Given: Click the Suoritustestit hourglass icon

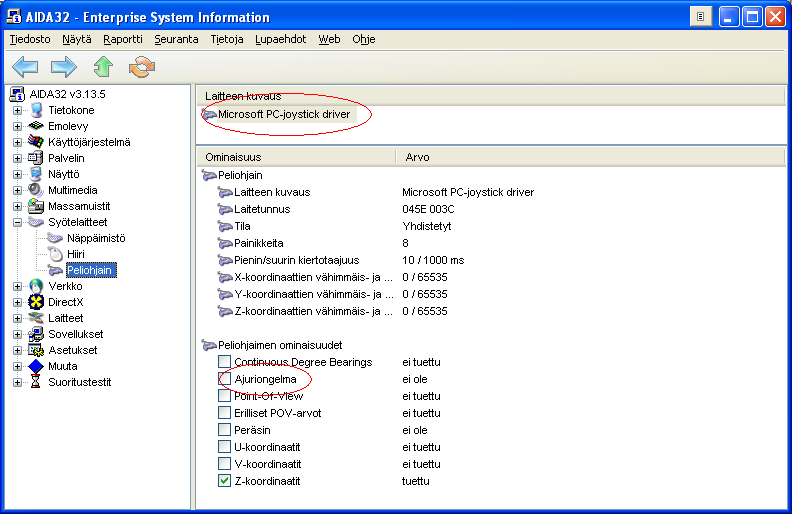Looking at the screenshot, I should 37,382.
